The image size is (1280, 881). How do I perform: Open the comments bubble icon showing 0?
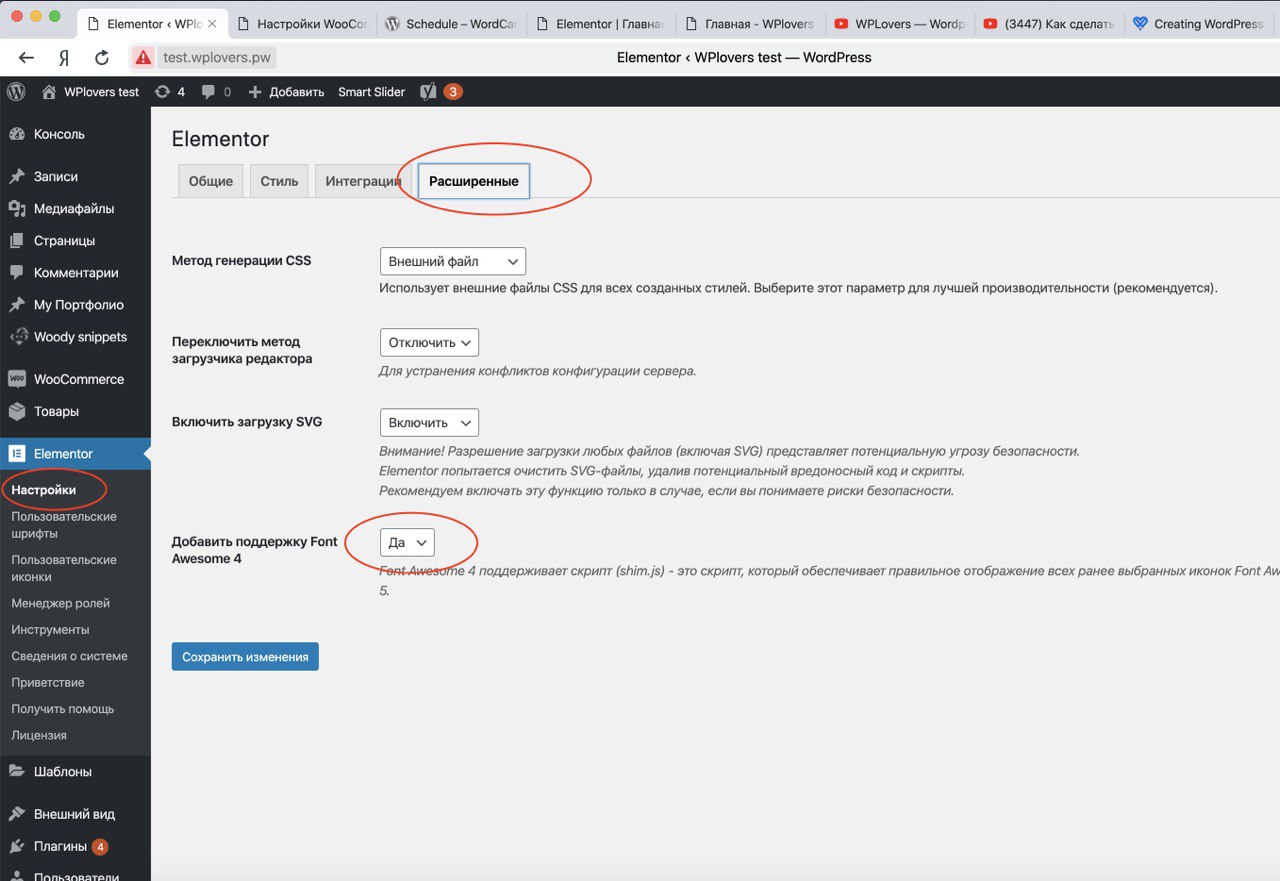pos(208,92)
